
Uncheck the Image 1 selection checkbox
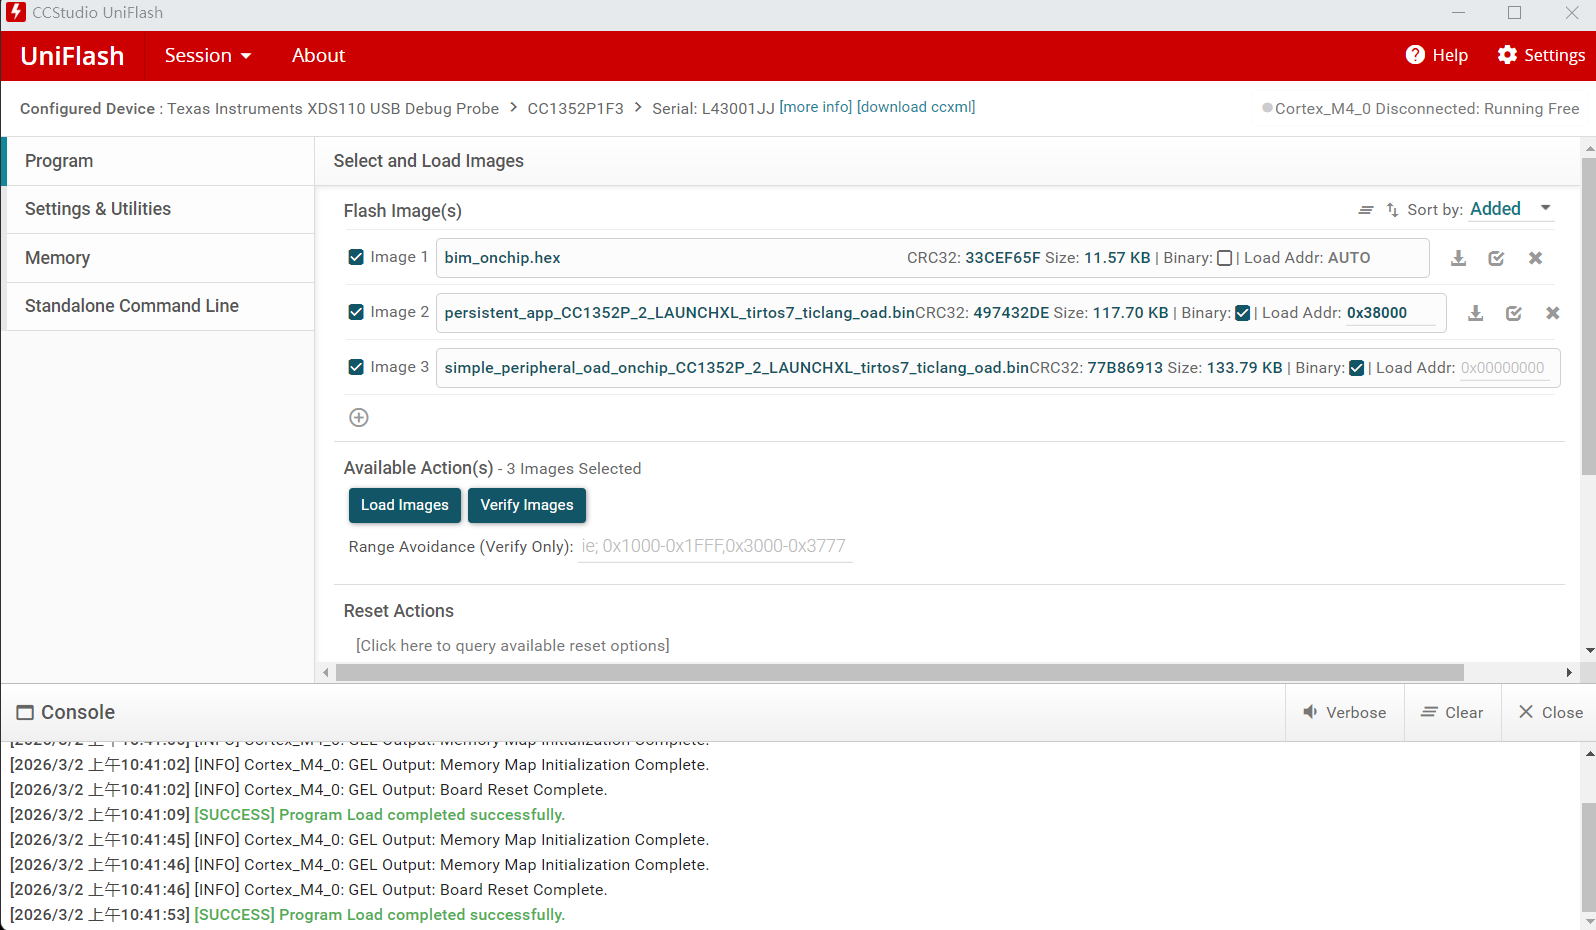pos(356,257)
